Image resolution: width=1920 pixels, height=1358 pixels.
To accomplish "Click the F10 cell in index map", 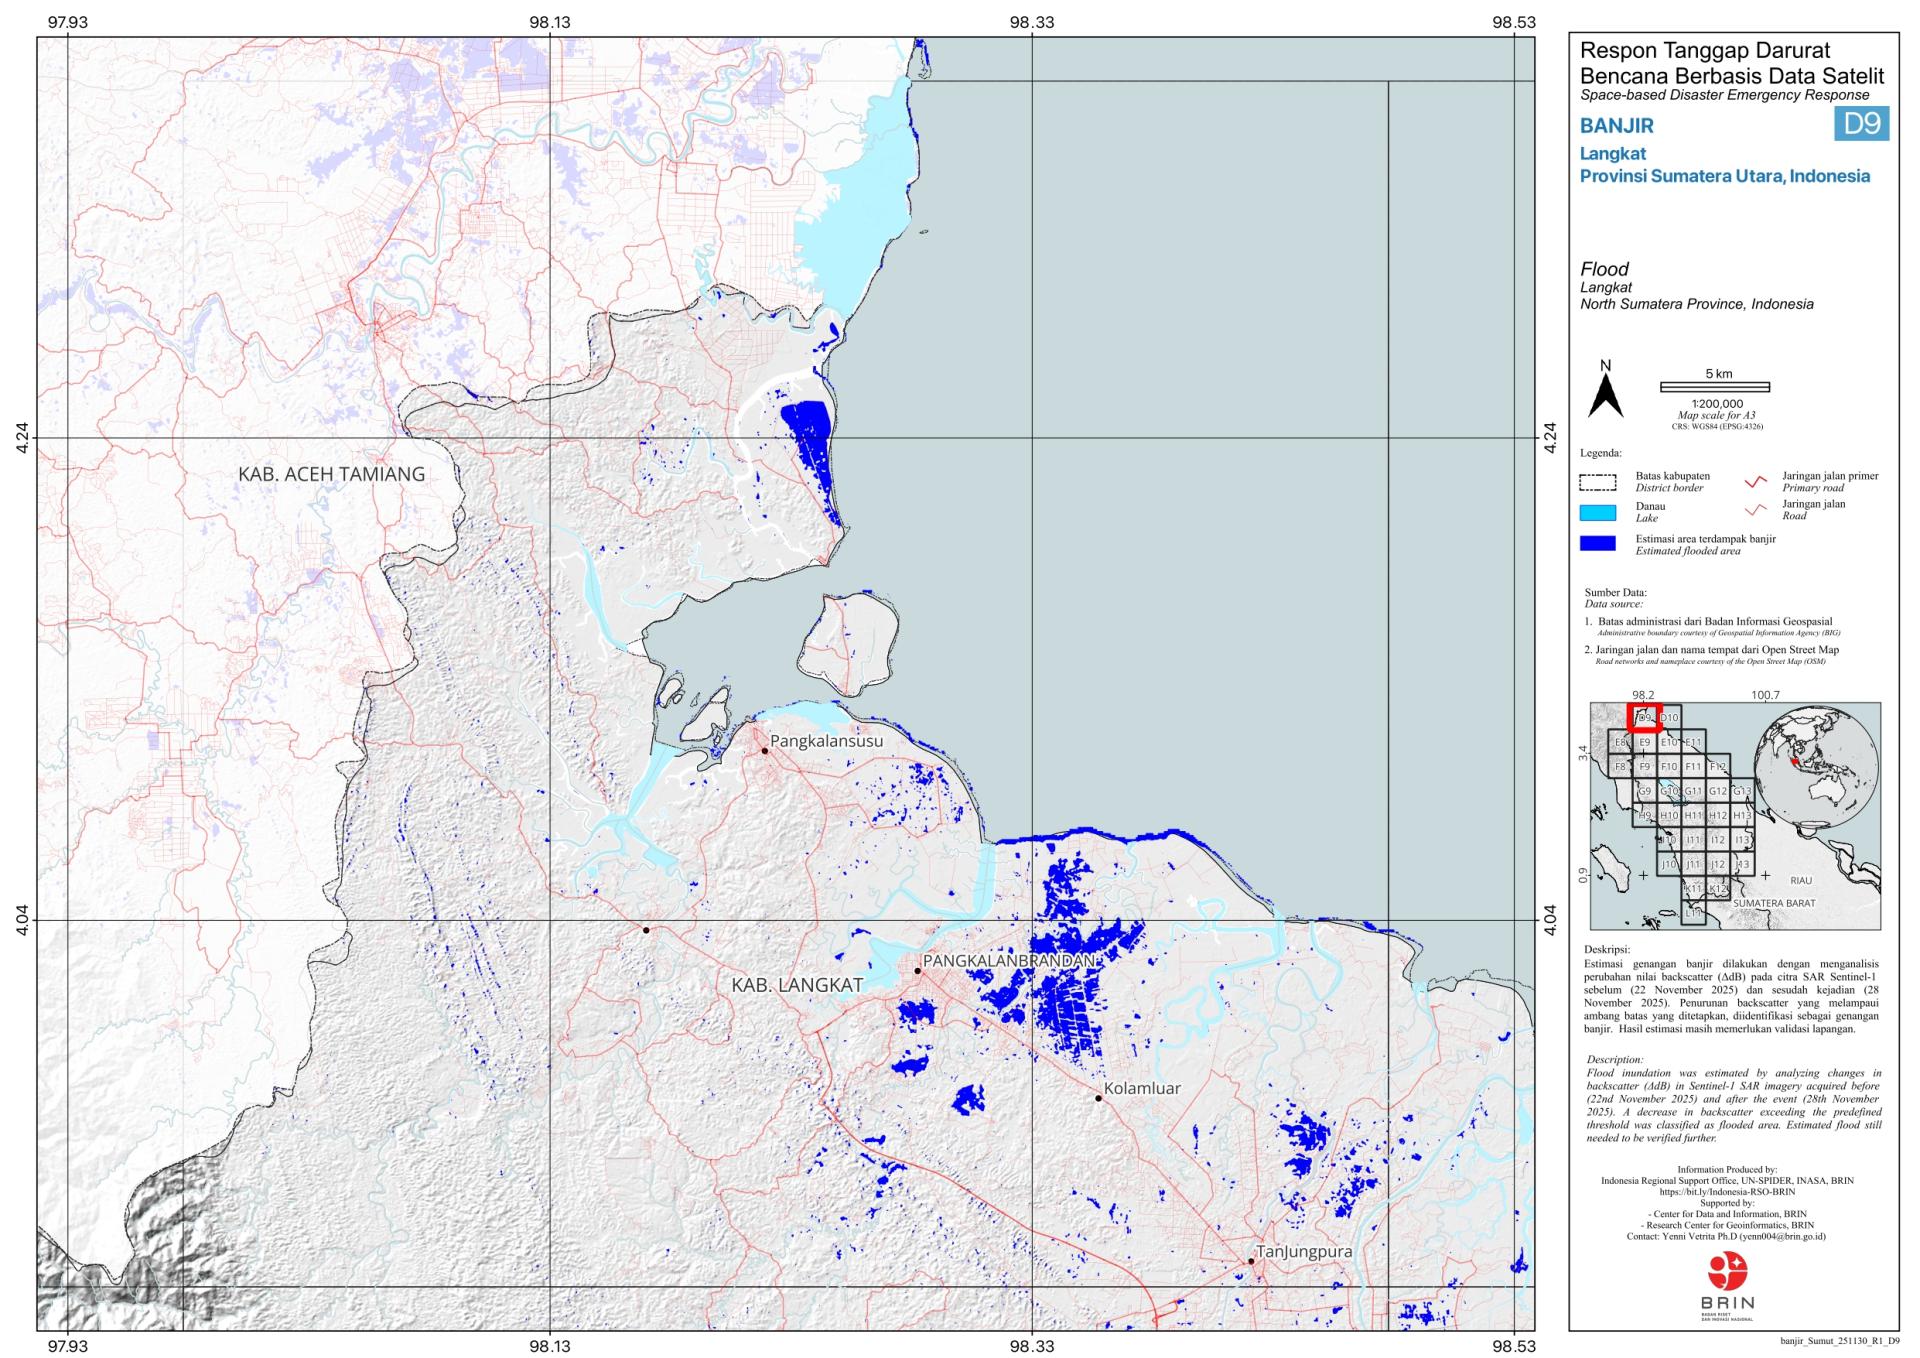I will [x=1669, y=767].
